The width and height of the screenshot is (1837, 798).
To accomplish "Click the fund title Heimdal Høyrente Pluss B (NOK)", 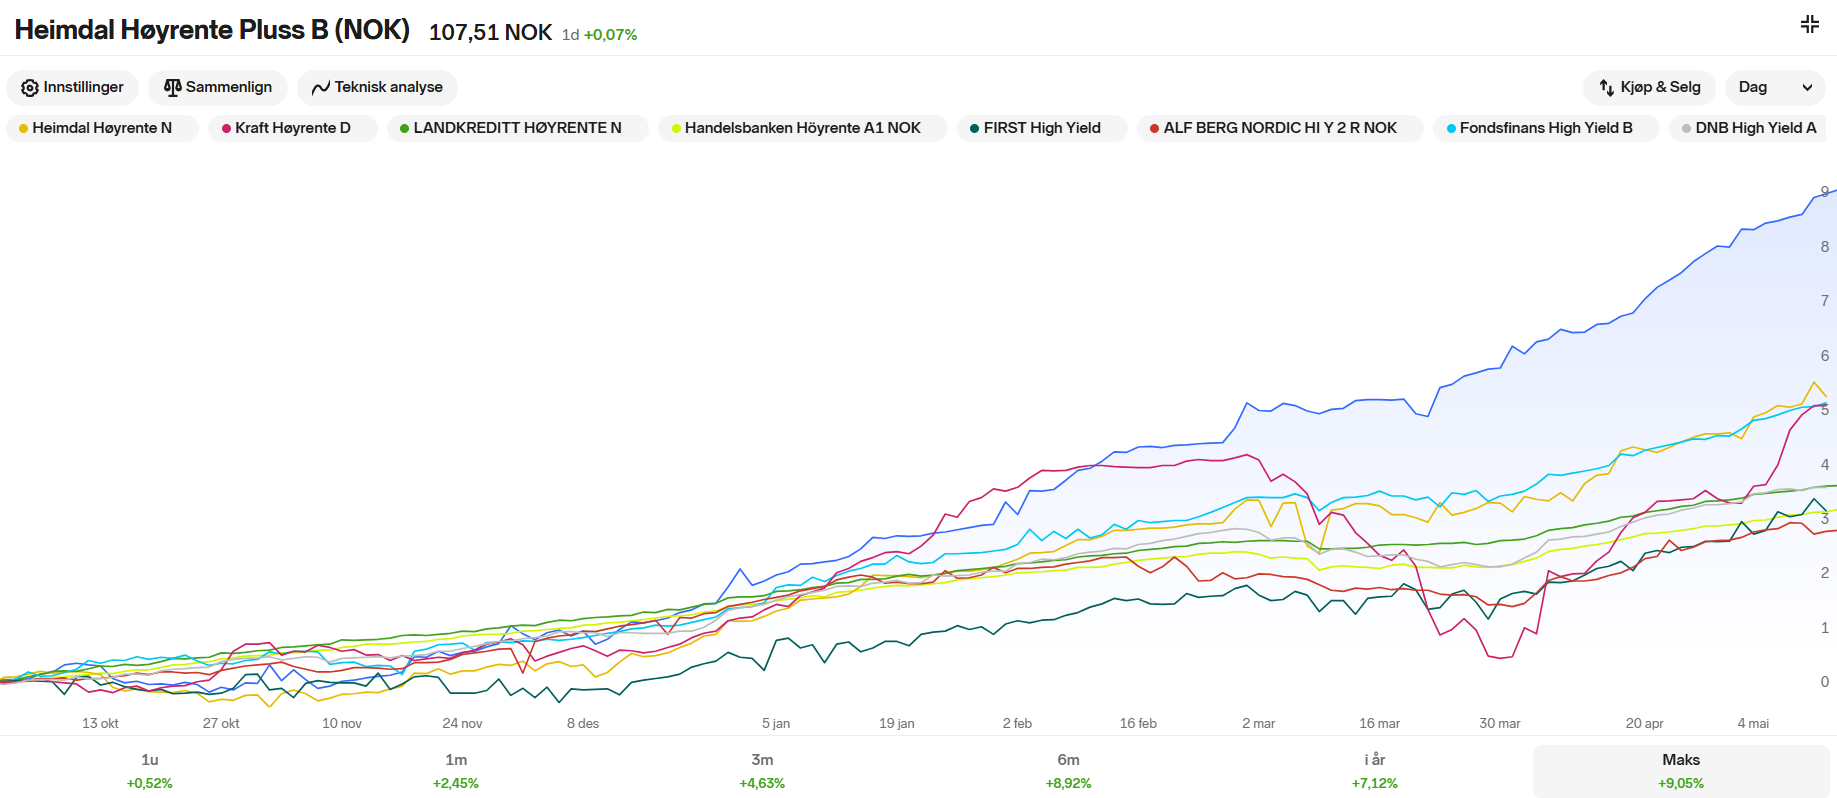I will point(212,30).
